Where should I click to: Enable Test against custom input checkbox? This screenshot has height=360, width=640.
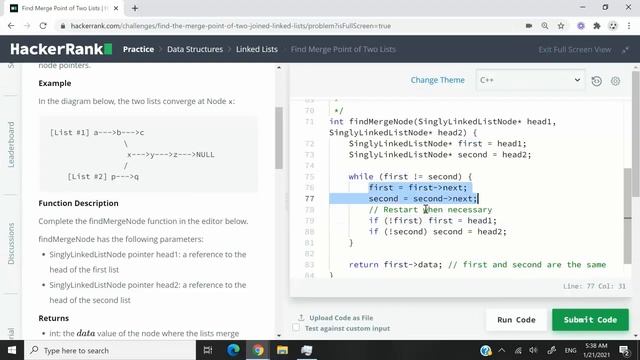(296, 328)
